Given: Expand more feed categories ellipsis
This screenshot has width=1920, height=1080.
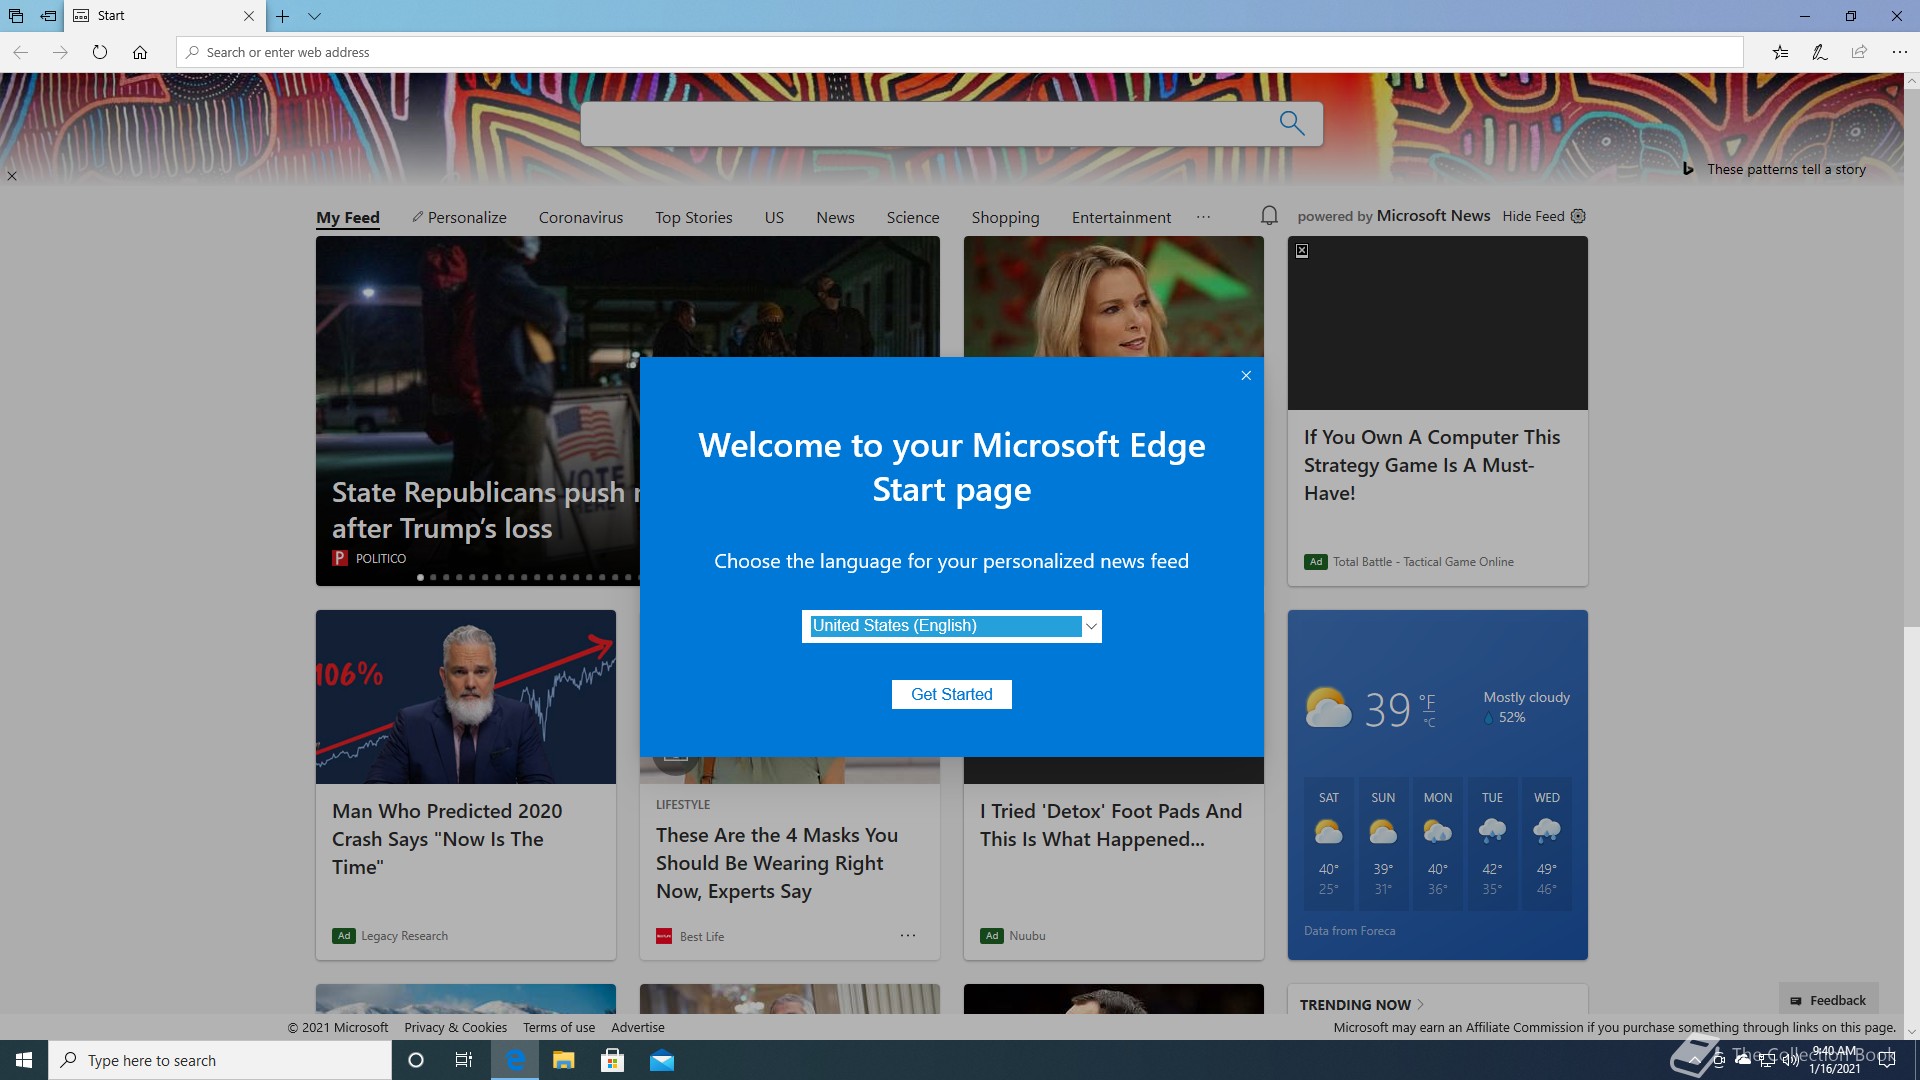Looking at the screenshot, I should pos(1203,217).
